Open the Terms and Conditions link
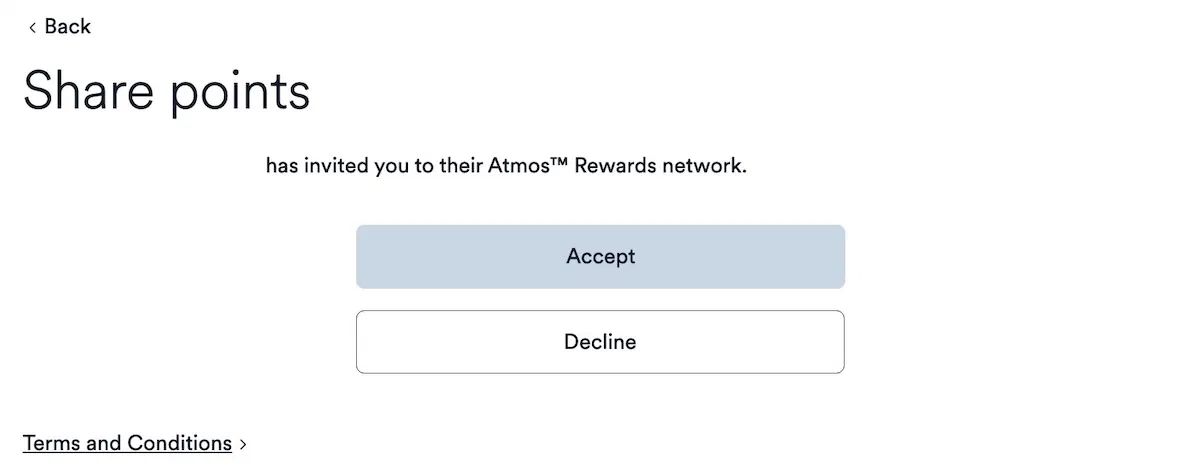Viewport: 1200px width, 474px height. click(127, 443)
